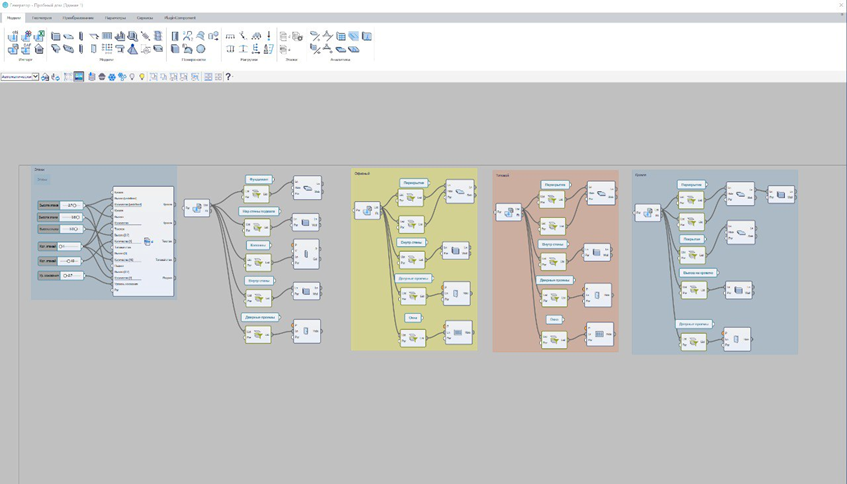Viewport: 847px width, 484px height.
Task: Select the cone-shaped model icon
Action: click(x=132, y=49)
